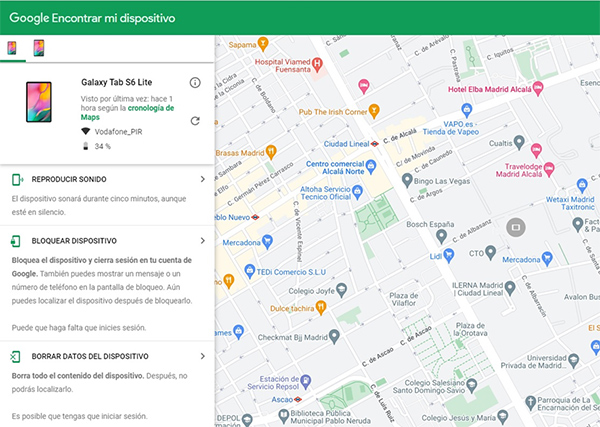Click the gray device location marker on map
Viewport: 600px width, 427px height.
point(516,227)
